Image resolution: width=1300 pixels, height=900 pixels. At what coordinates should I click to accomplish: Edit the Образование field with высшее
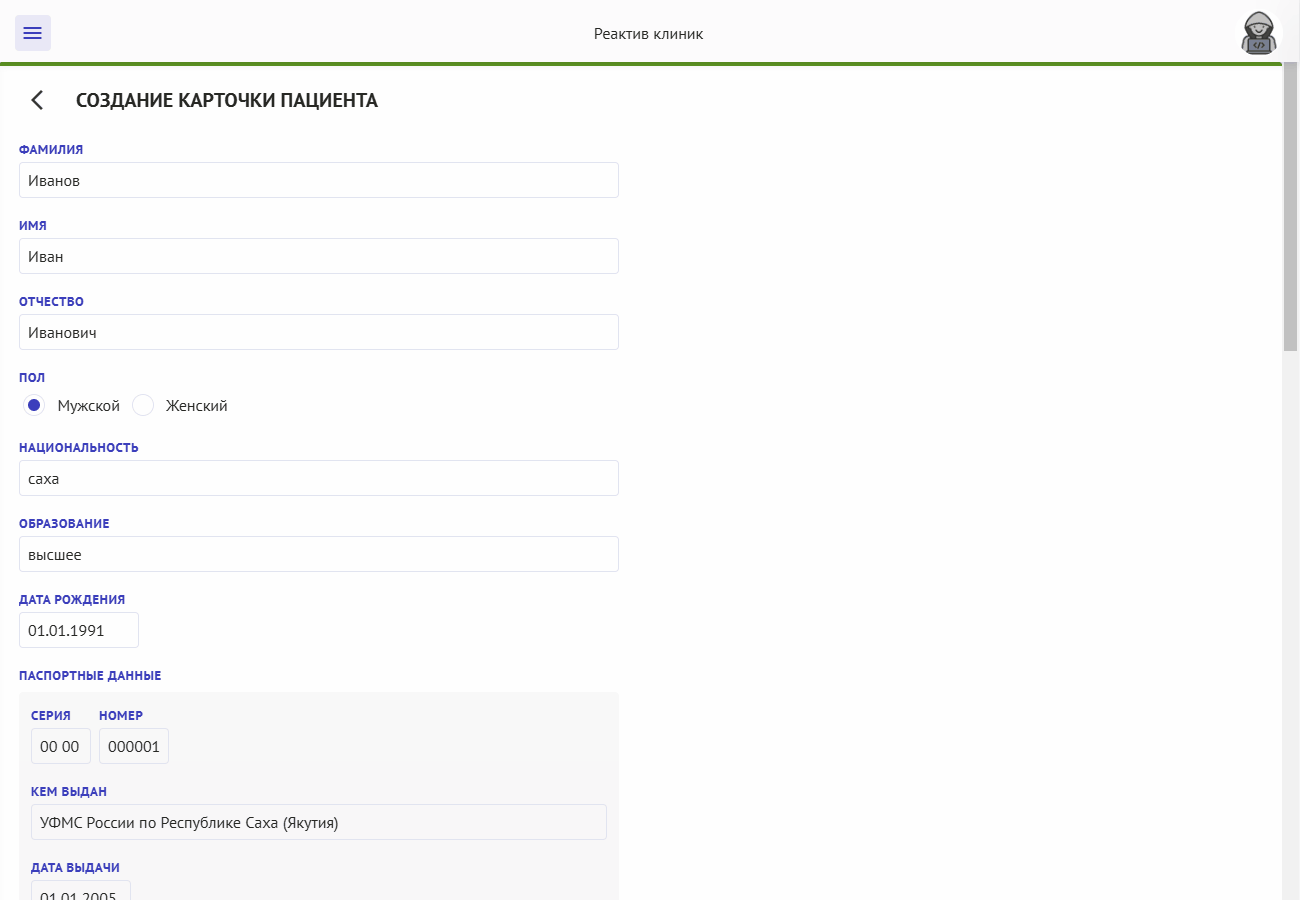[x=319, y=554]
